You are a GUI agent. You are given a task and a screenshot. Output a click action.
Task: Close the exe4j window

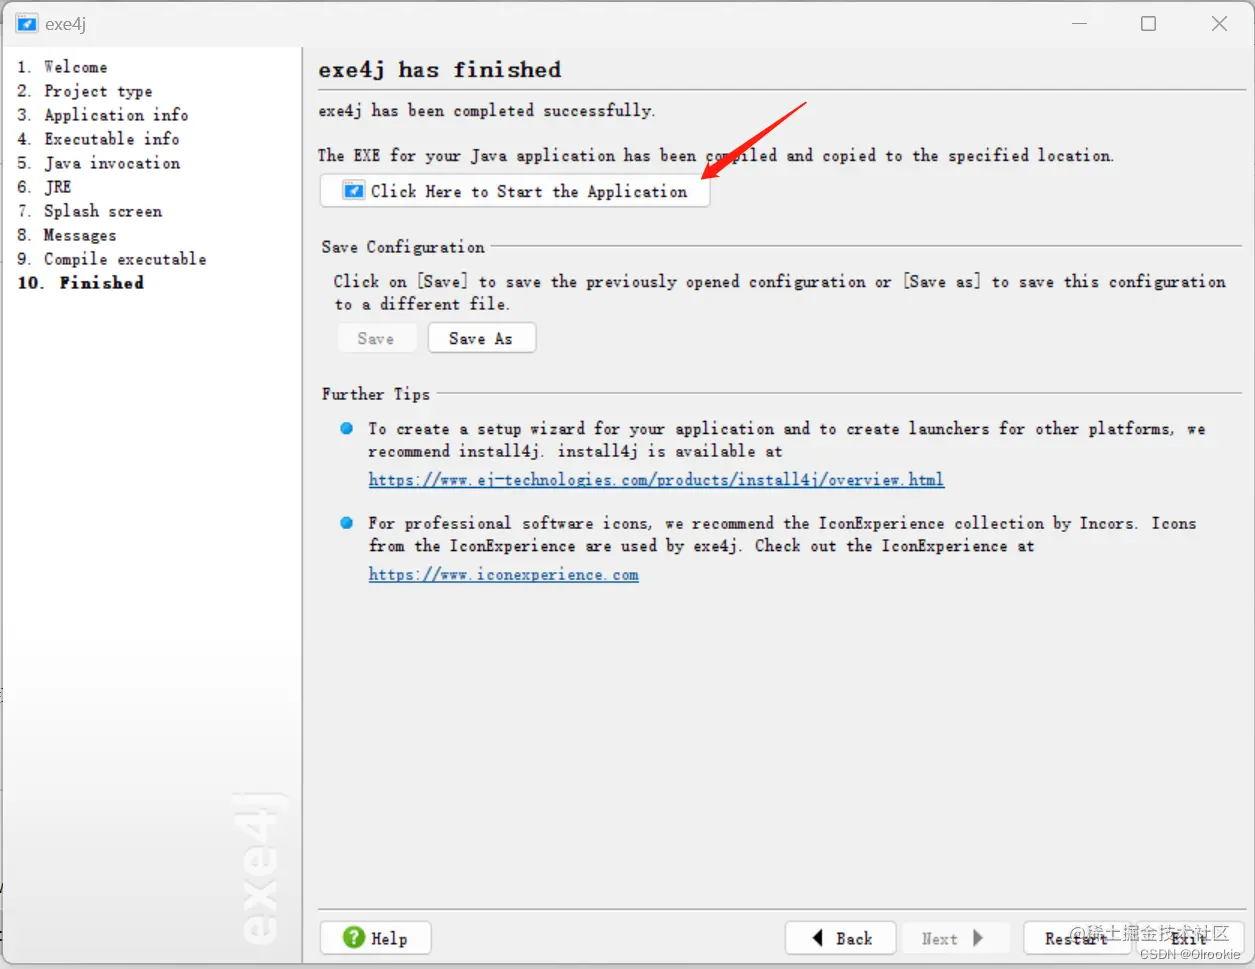(x=1219, y=23)
